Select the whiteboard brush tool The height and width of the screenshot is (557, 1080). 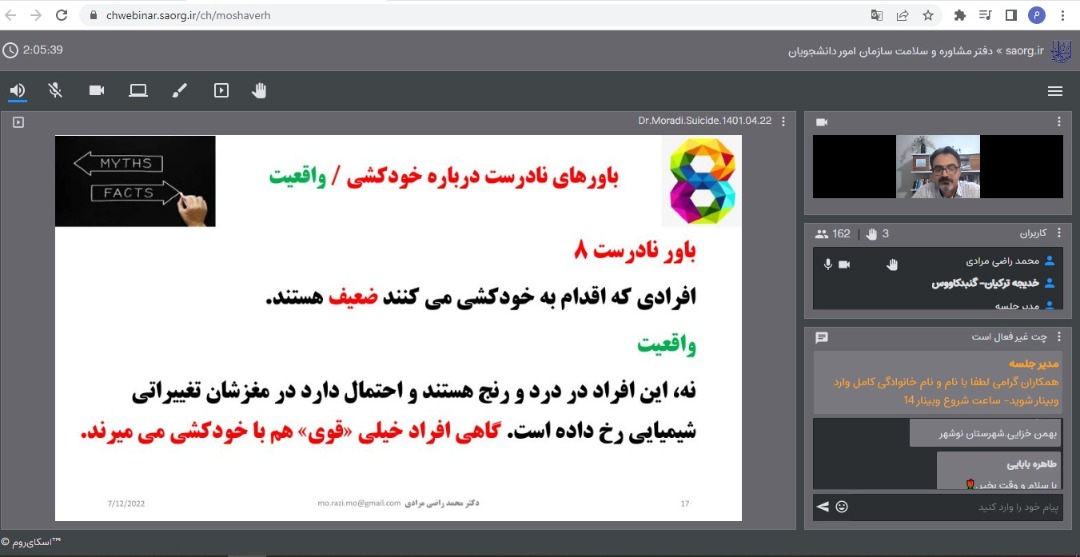[x=179, y=91]
